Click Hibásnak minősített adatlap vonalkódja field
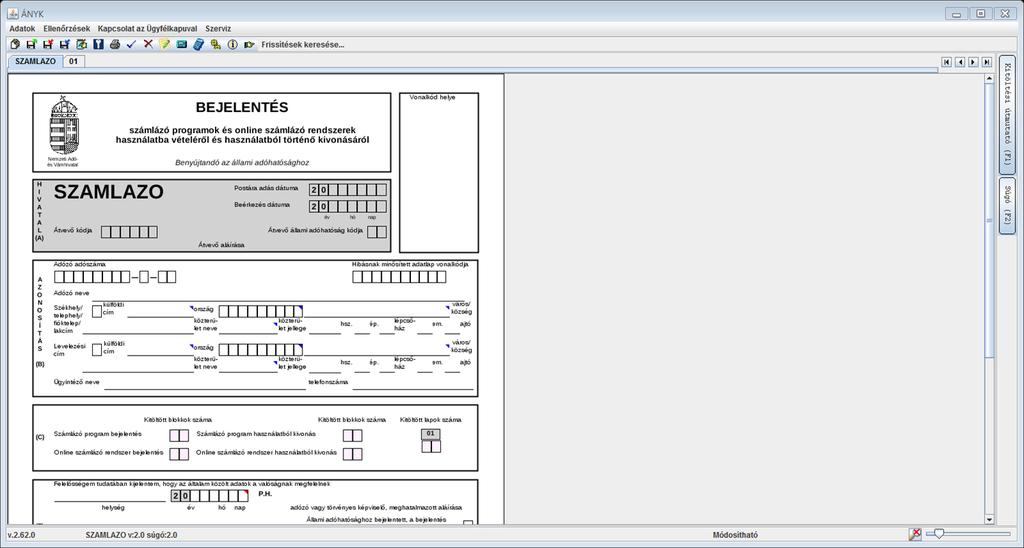Screen dimensions: 1024x548 point(399,277)
